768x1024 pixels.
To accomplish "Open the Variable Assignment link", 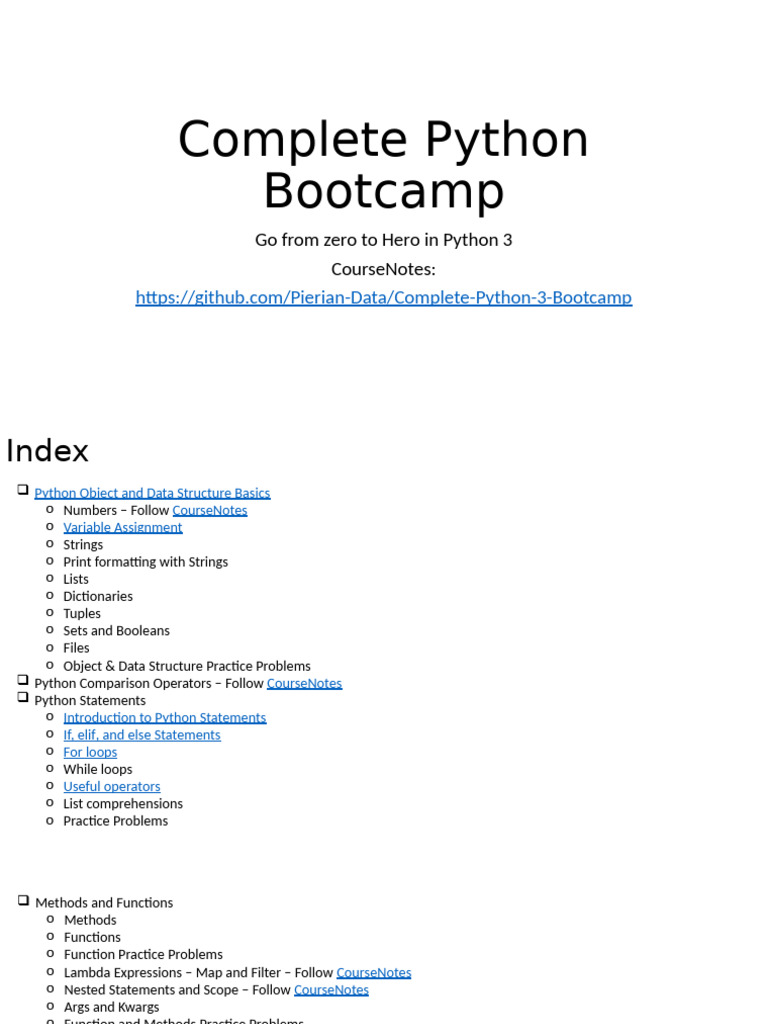I will (123, 527).
